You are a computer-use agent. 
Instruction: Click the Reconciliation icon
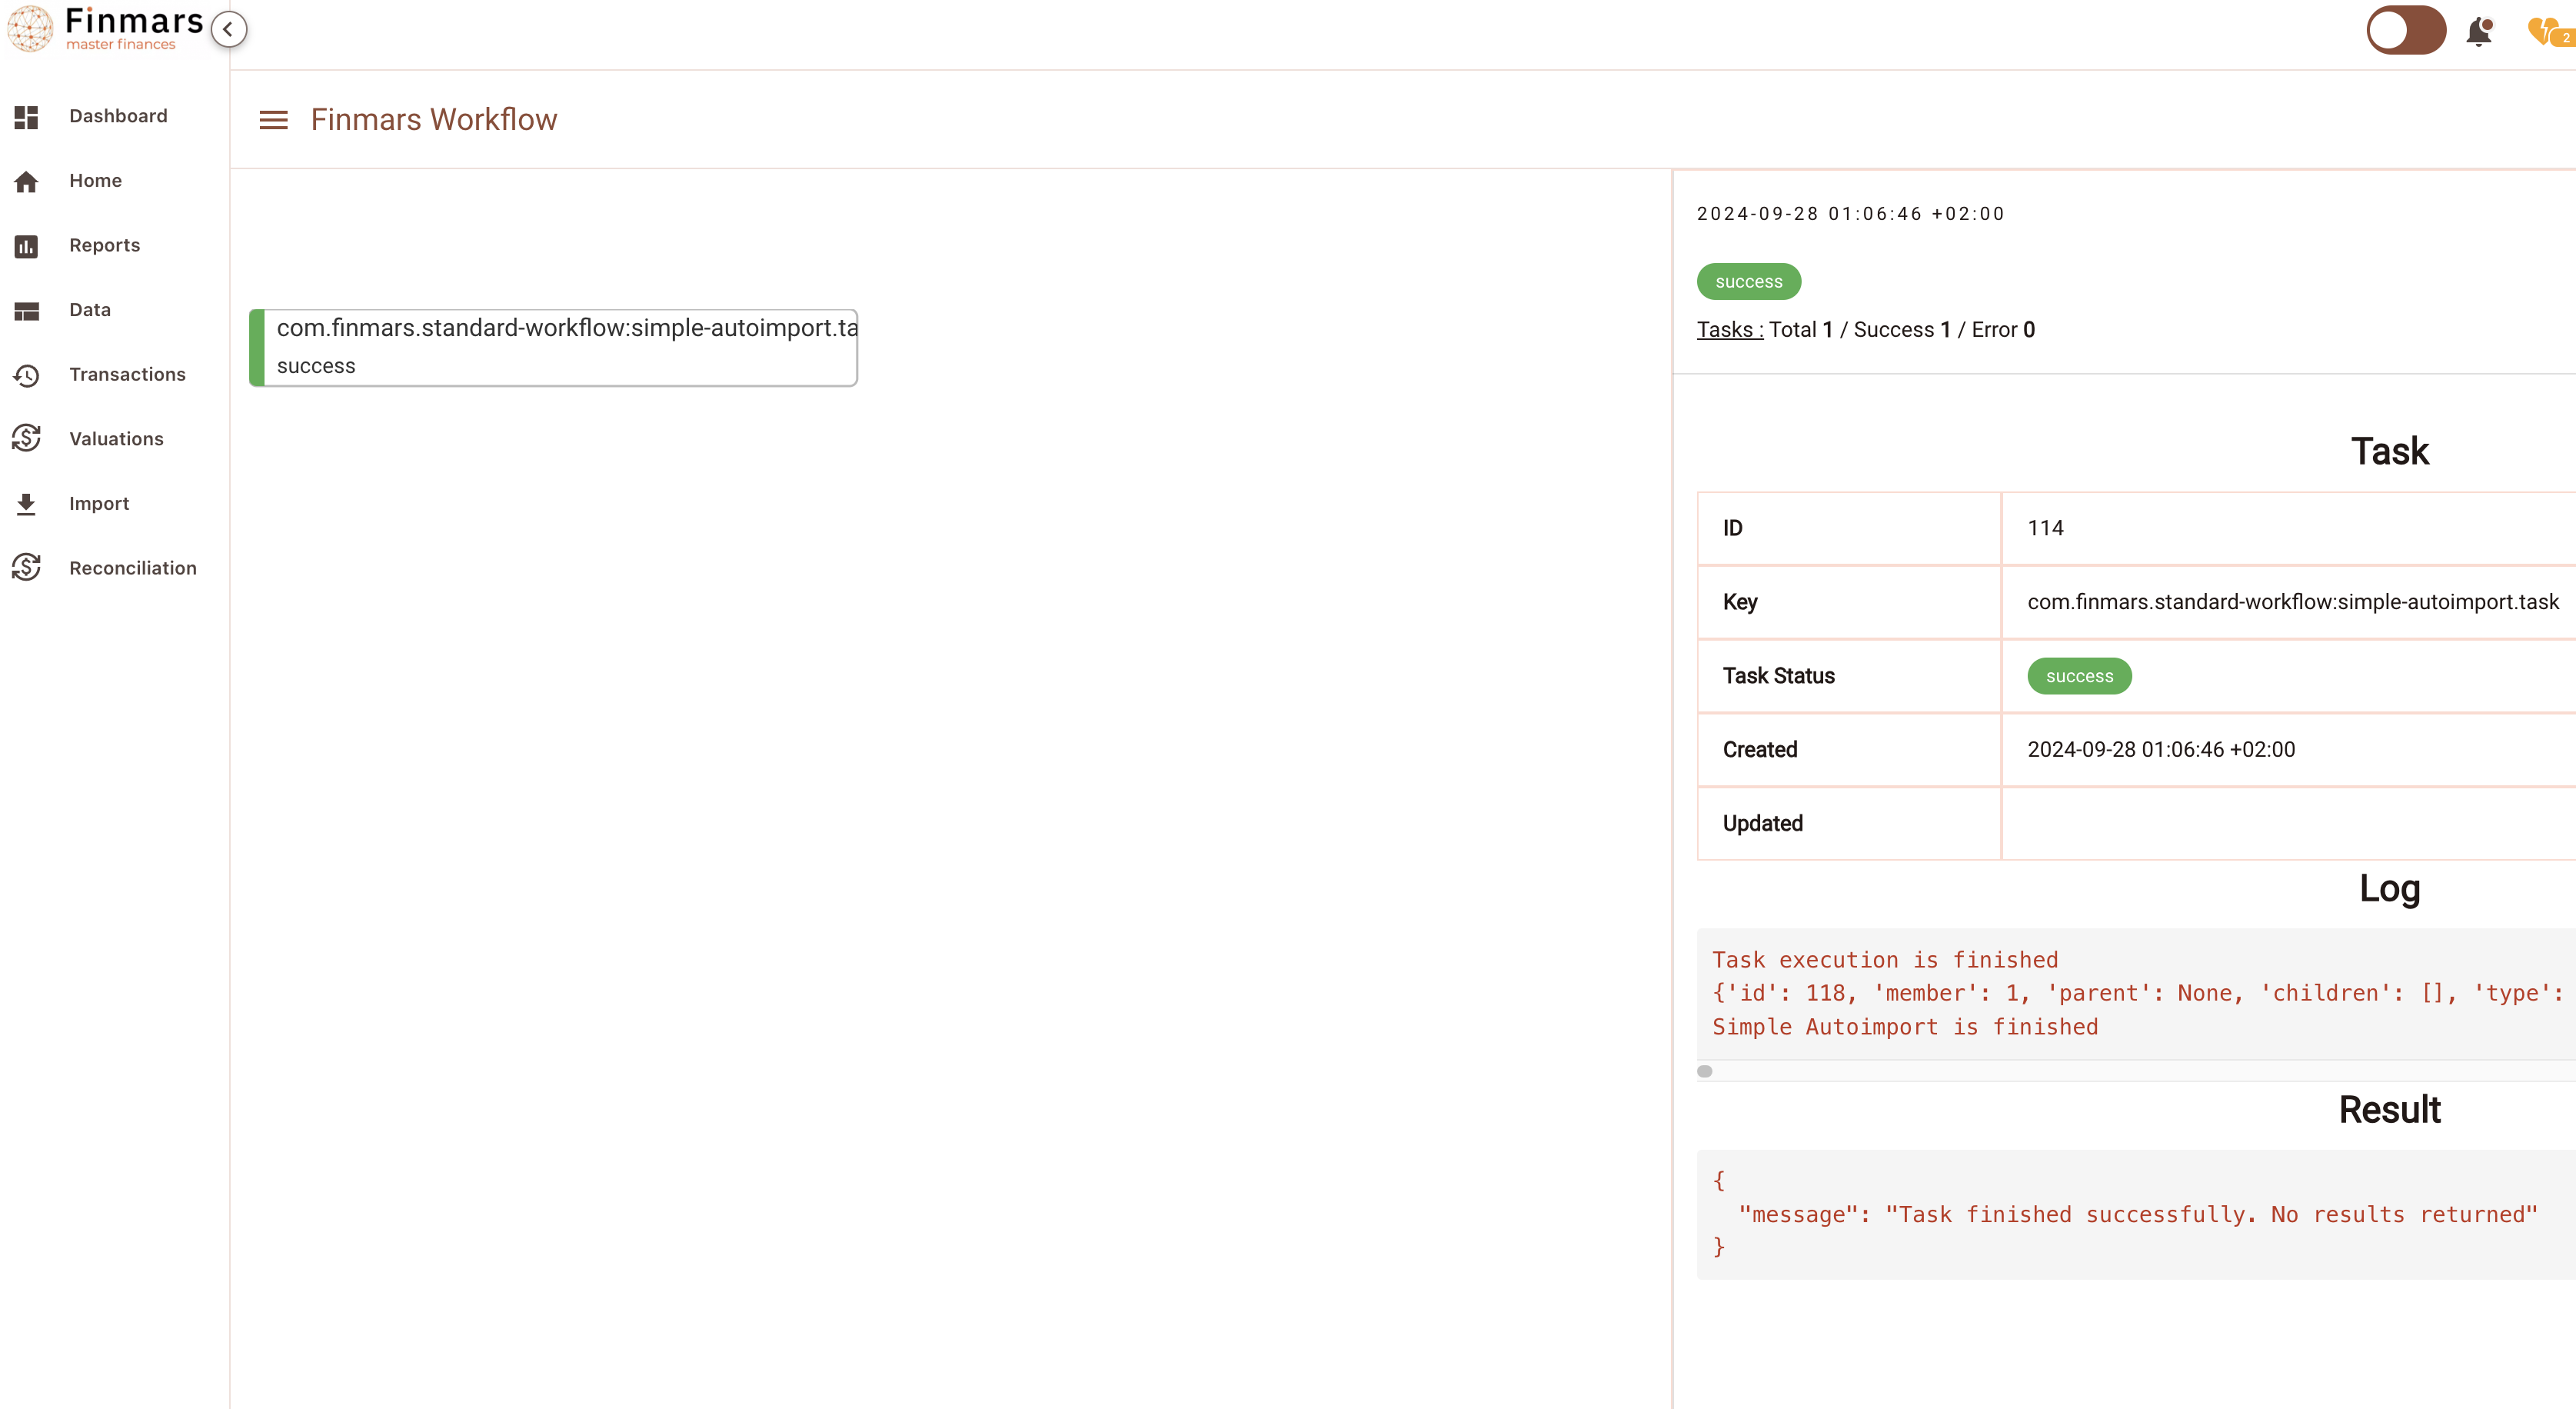[26, 567]
